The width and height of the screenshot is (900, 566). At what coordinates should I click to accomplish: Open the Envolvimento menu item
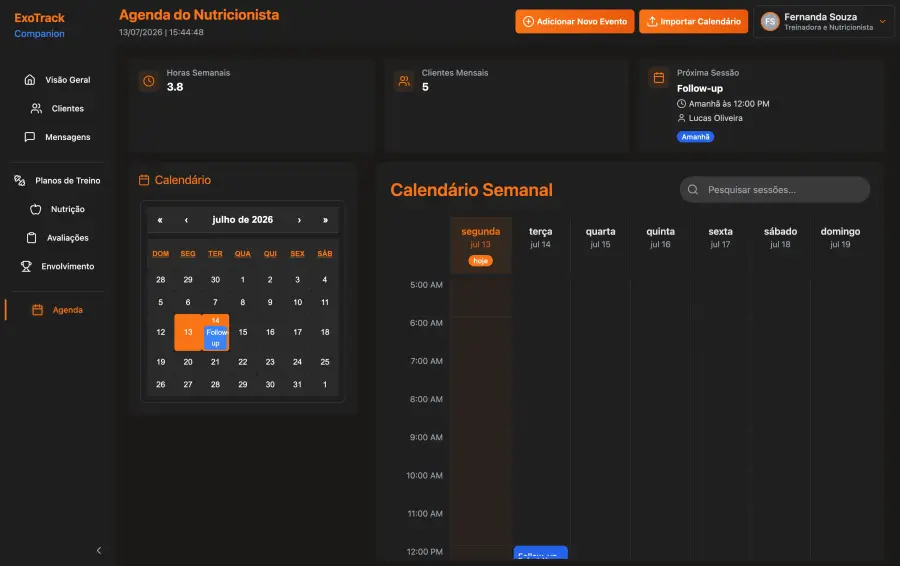pos(57,266)
